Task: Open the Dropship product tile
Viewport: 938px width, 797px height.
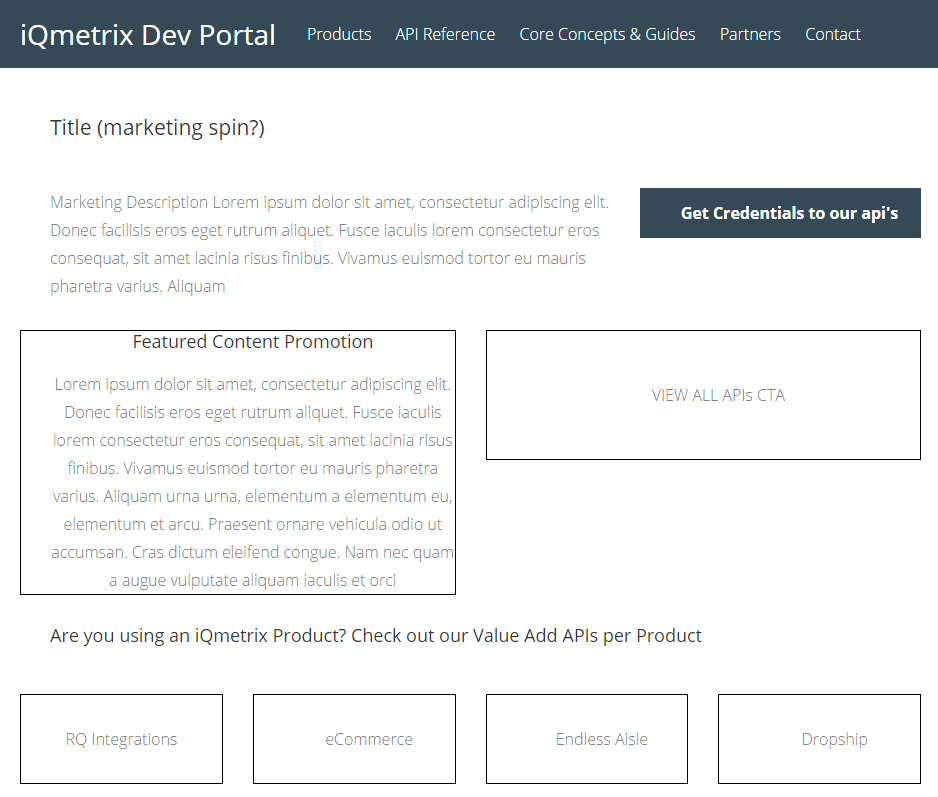Action: (819, 739)
